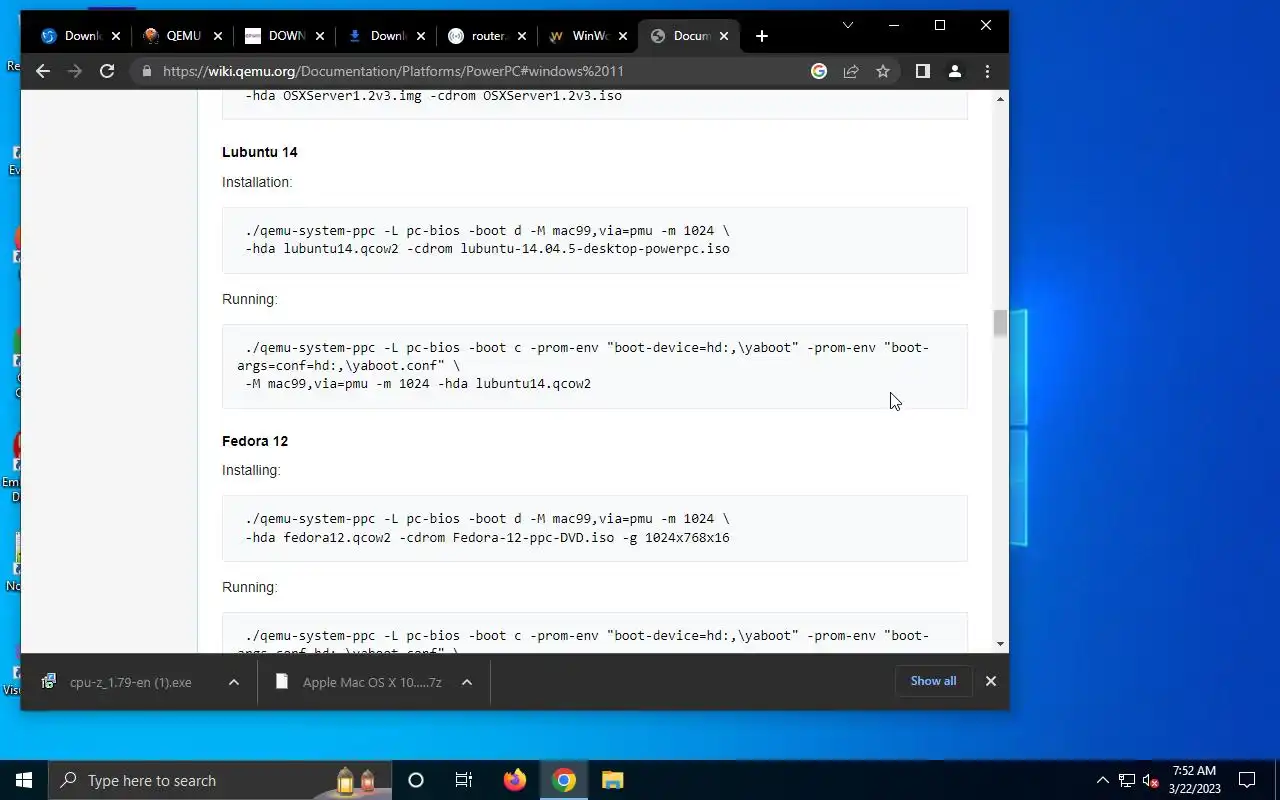Click the page scrollbar thumb
The image size is (1280, 800).
tap(999, 323)
